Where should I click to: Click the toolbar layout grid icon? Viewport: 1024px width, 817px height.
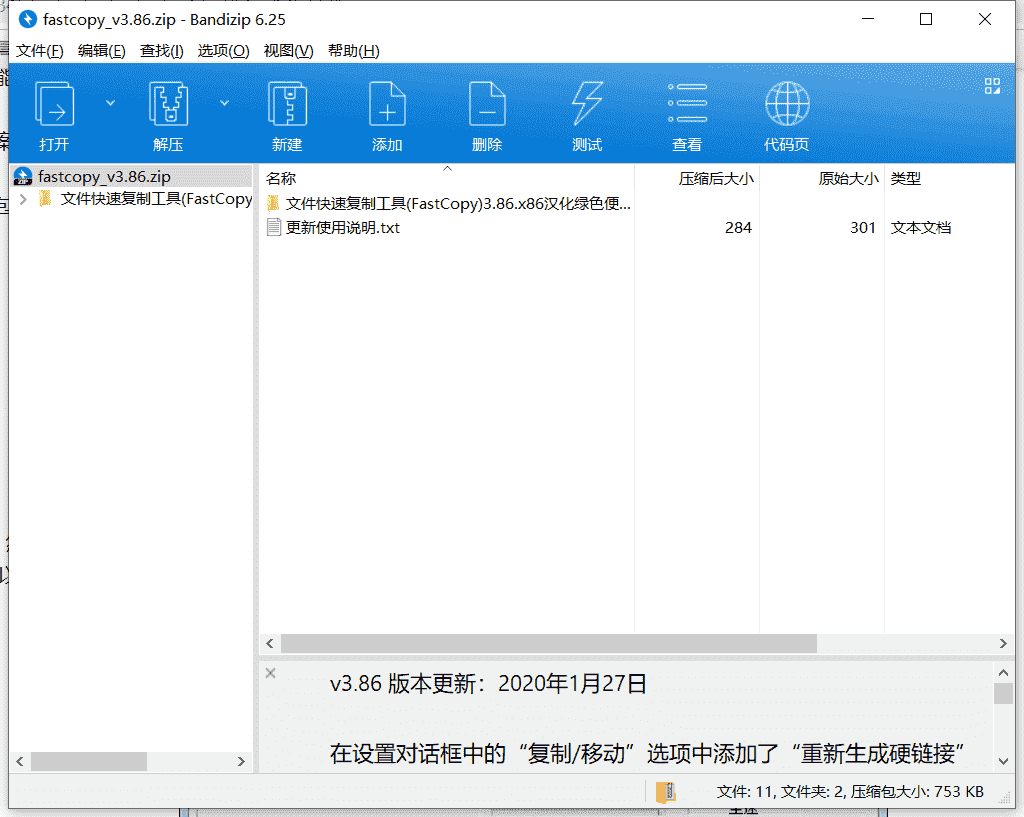coord(992,86)
